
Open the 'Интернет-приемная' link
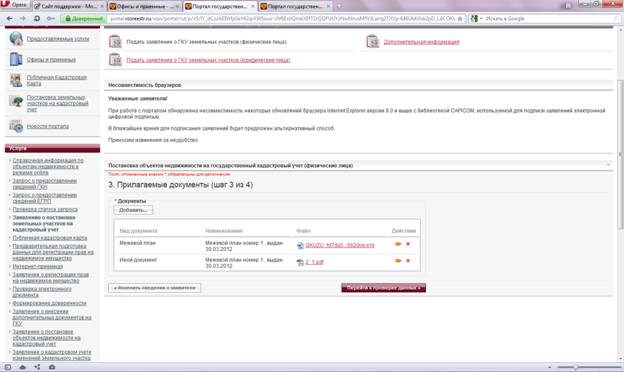tap(38, 267)
